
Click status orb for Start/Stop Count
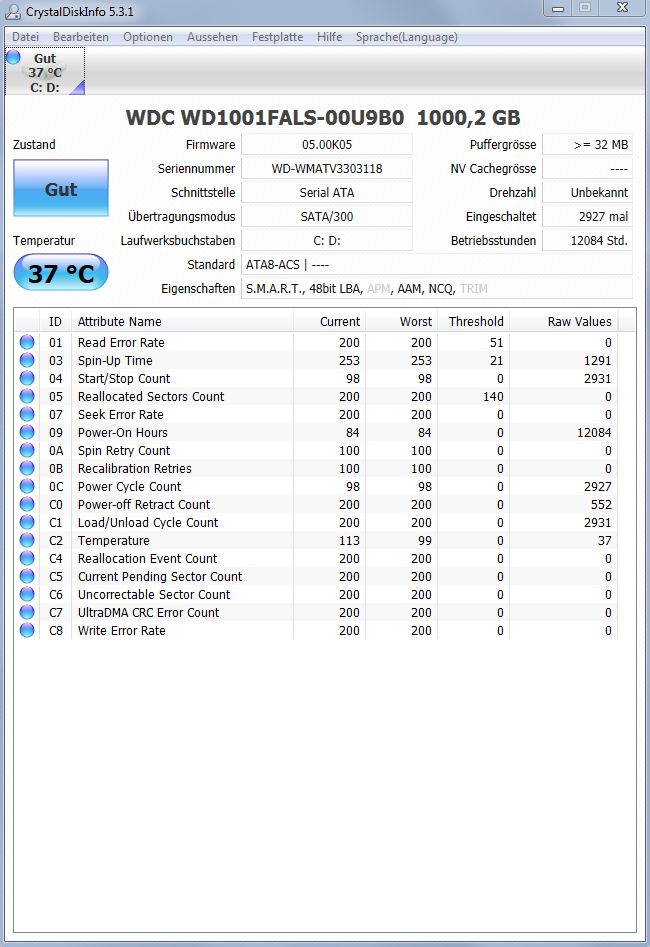[x=27, y=378]
